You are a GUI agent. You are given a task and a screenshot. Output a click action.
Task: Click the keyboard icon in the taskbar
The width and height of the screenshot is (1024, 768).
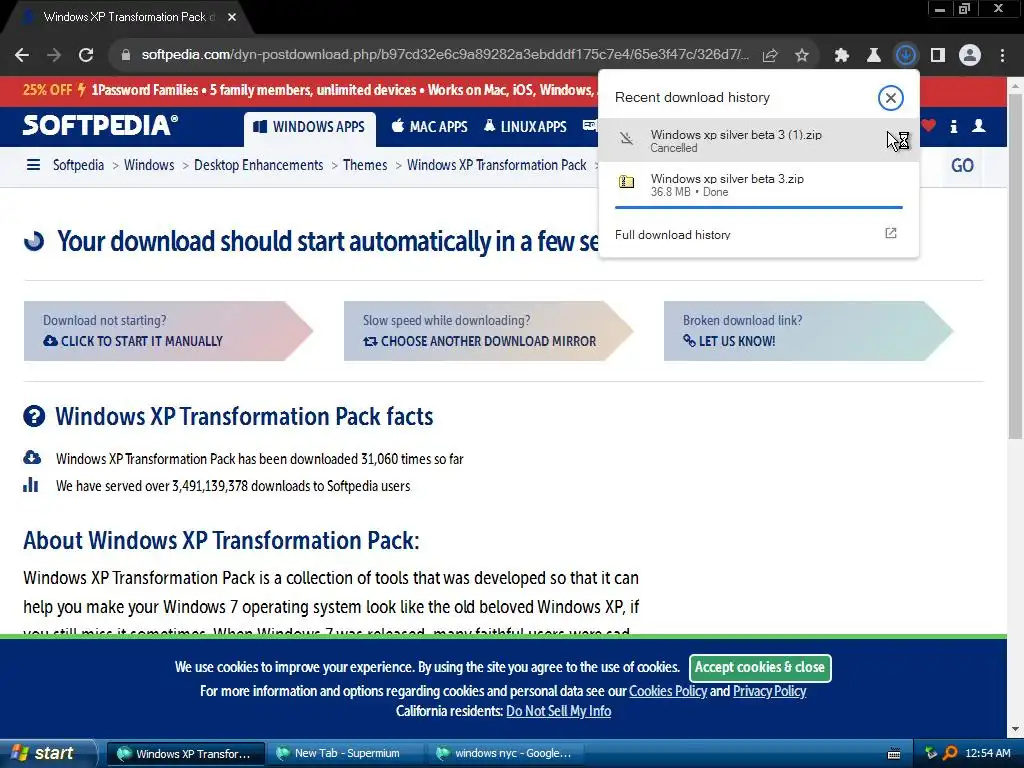click(x=894, y=754)
